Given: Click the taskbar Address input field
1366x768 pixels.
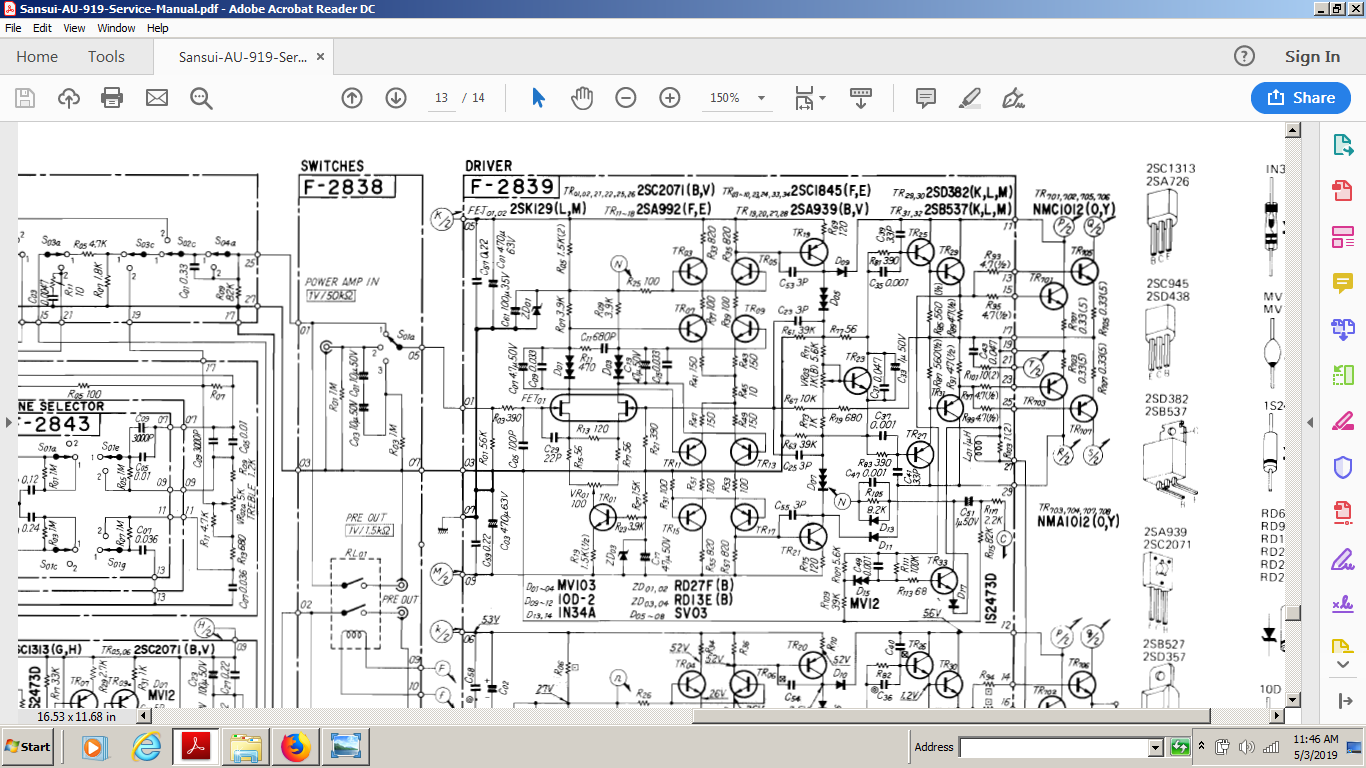Looking at the screenshot, I should tap(1053, 747).
